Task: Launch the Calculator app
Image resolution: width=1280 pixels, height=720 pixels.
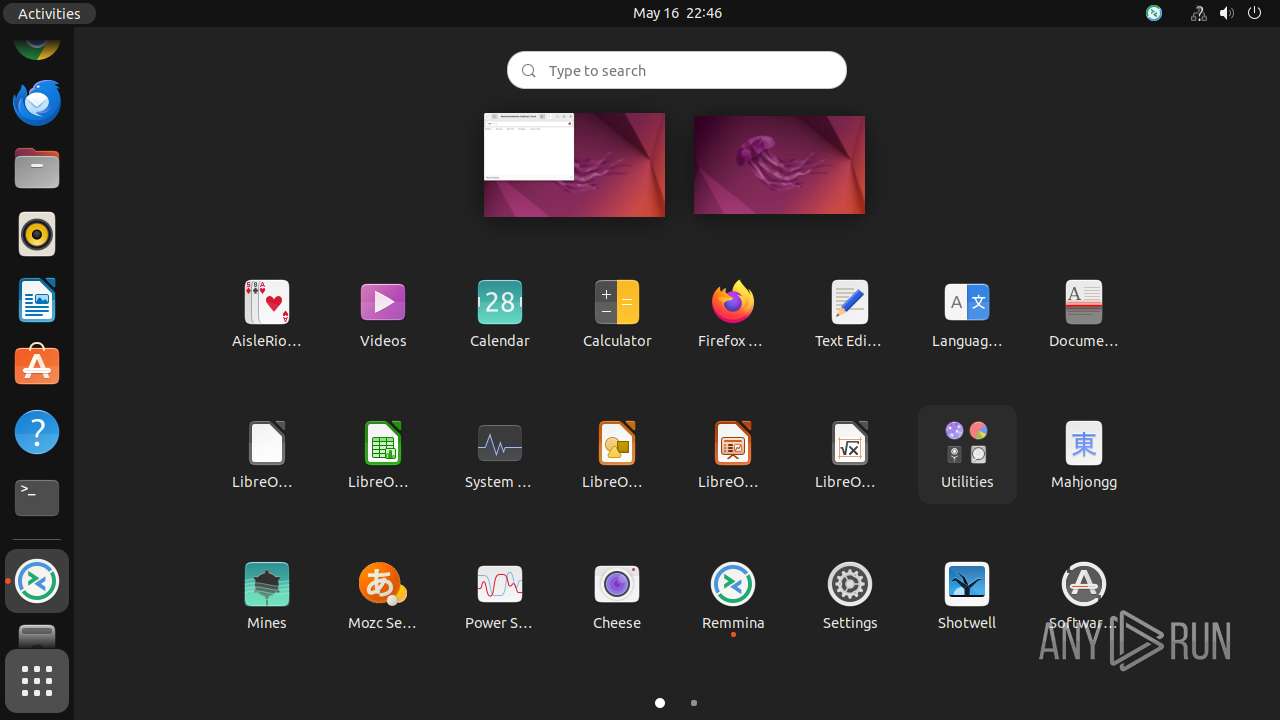Action: click(x=617, y=313)
